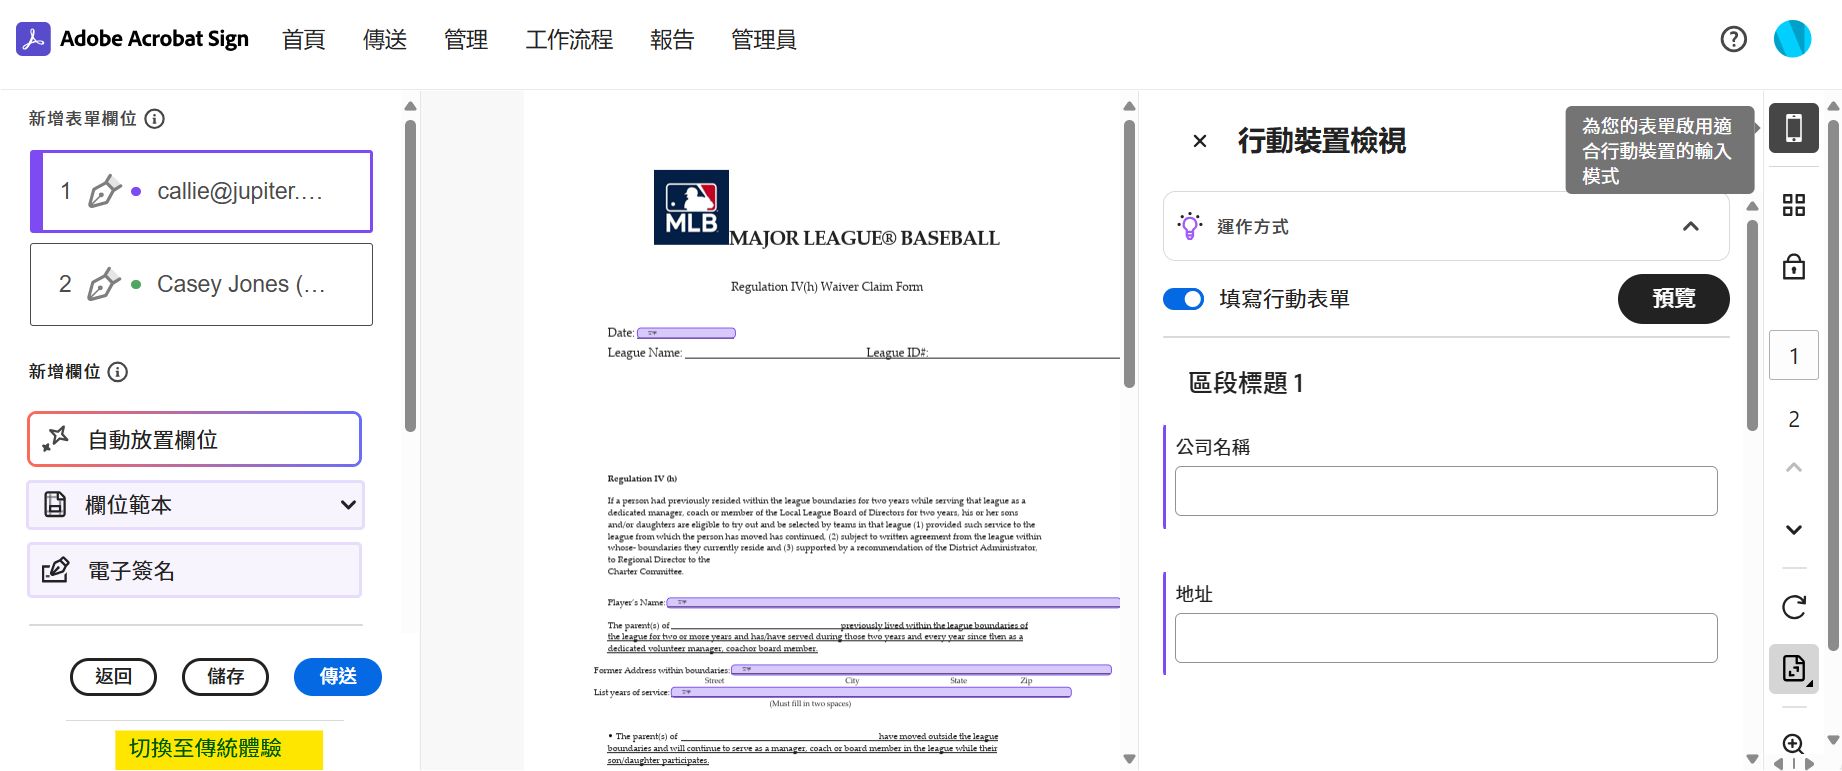Open the page thumbnails grid icon
Image resolution: width=1842 pixels, height=771 pixels.
[x=1794, y=205]
